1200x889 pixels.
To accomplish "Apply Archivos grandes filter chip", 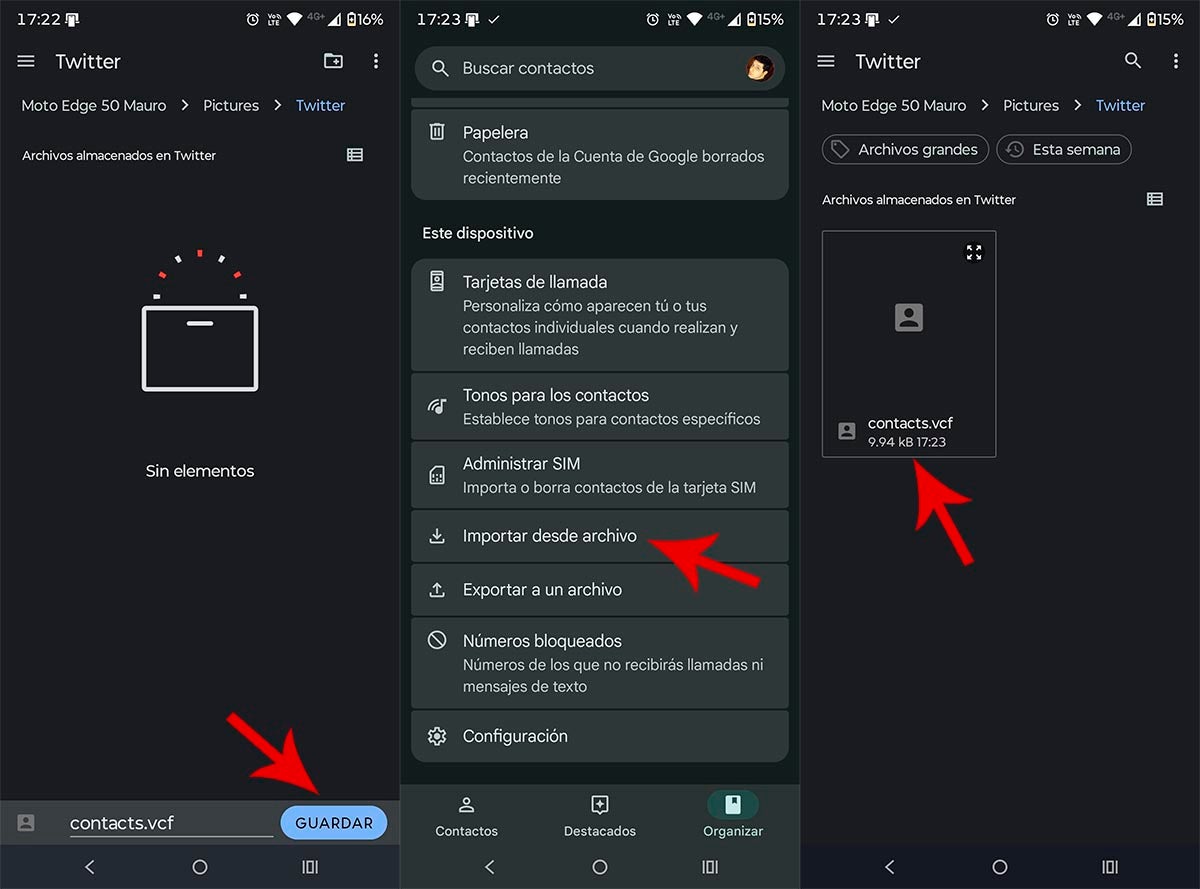I will pos(905,149).
